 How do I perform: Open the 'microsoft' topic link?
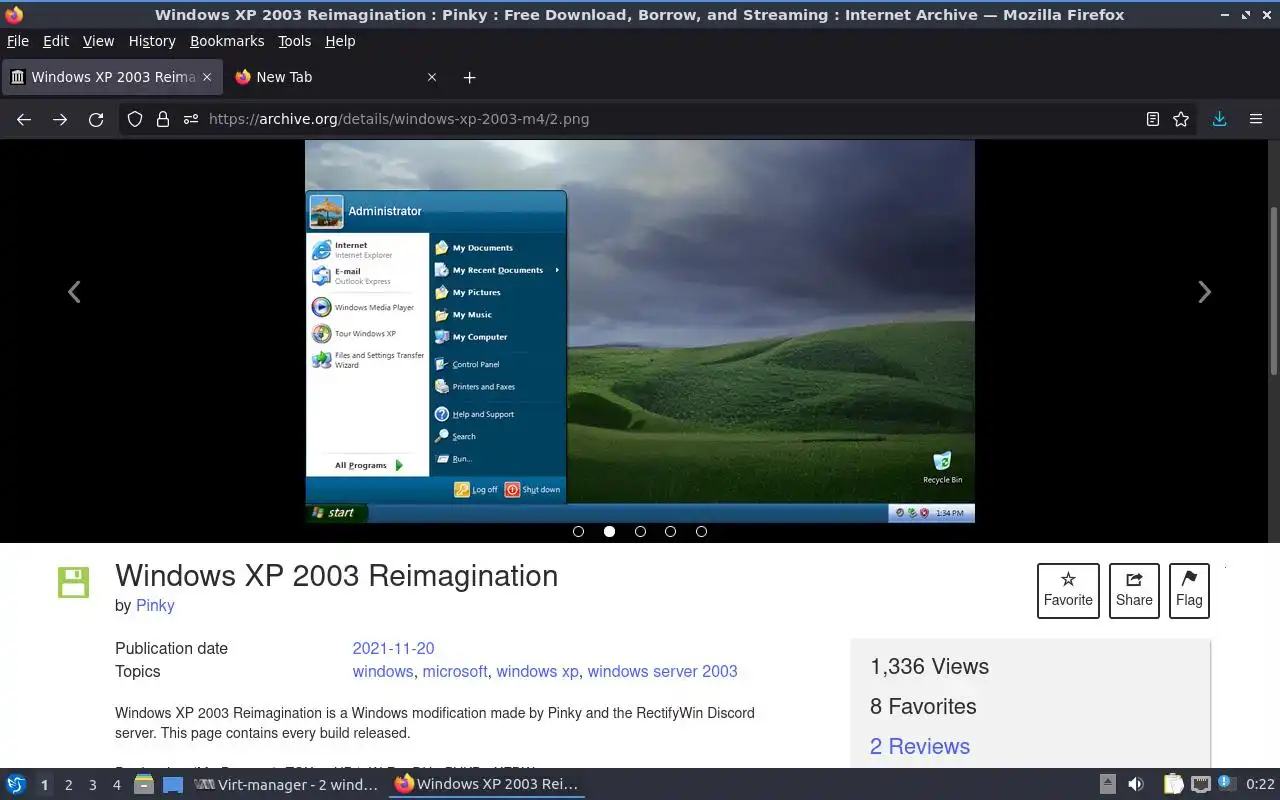click(x=455, y=671)
